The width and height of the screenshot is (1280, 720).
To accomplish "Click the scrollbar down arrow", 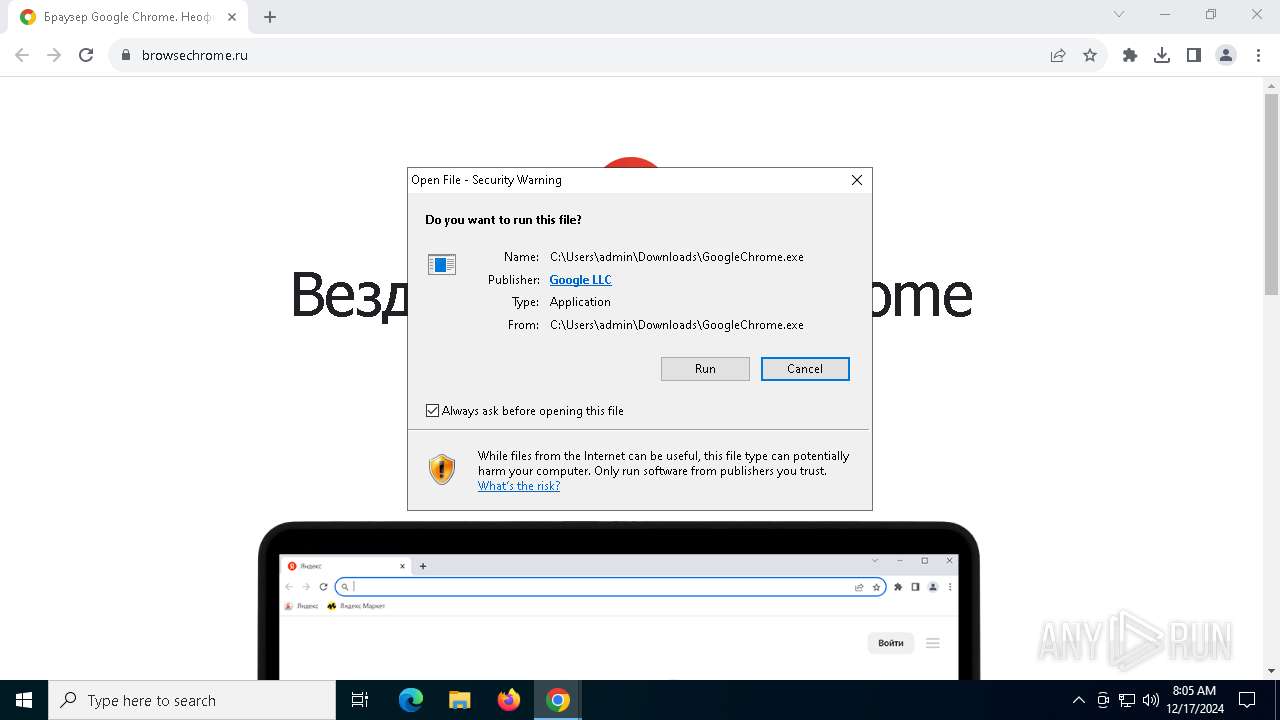I will click(x=1271, y=671).
